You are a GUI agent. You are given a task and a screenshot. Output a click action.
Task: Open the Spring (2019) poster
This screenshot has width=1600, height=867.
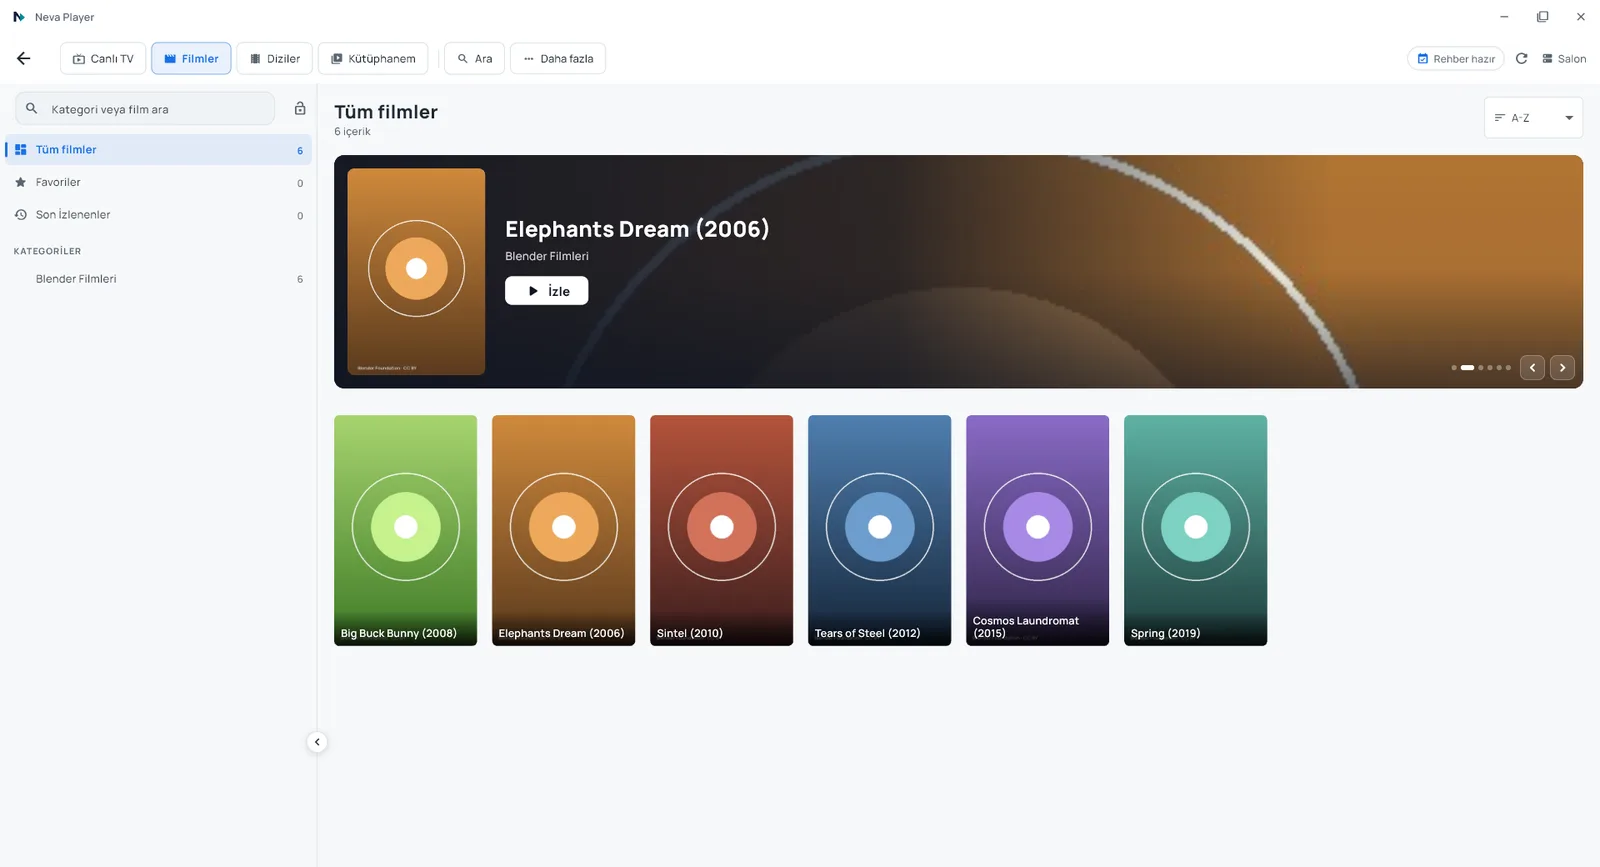coord(1195,530)
